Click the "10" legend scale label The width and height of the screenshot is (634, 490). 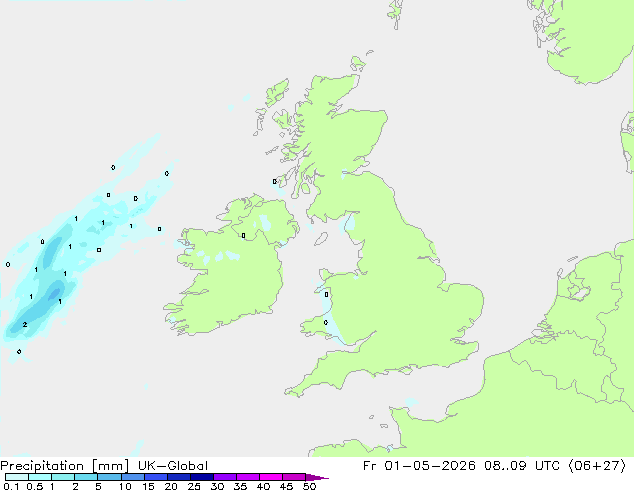pyautogui.click(x=125, y=486)
